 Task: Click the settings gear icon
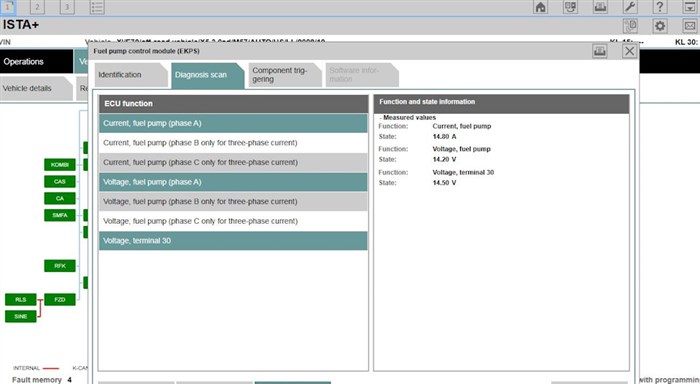point(660,26)
